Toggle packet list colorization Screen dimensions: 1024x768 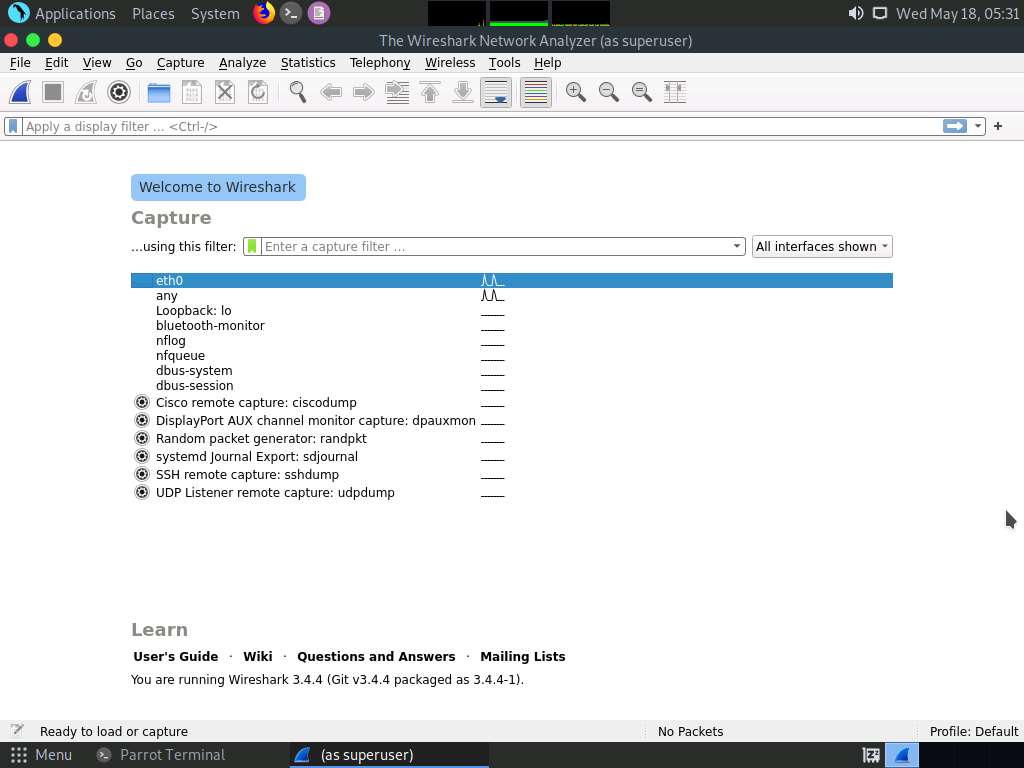(x=536, y=92)
